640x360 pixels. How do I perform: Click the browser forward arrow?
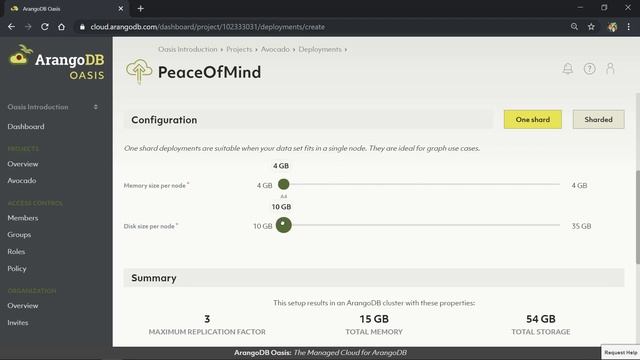point(28,27)
